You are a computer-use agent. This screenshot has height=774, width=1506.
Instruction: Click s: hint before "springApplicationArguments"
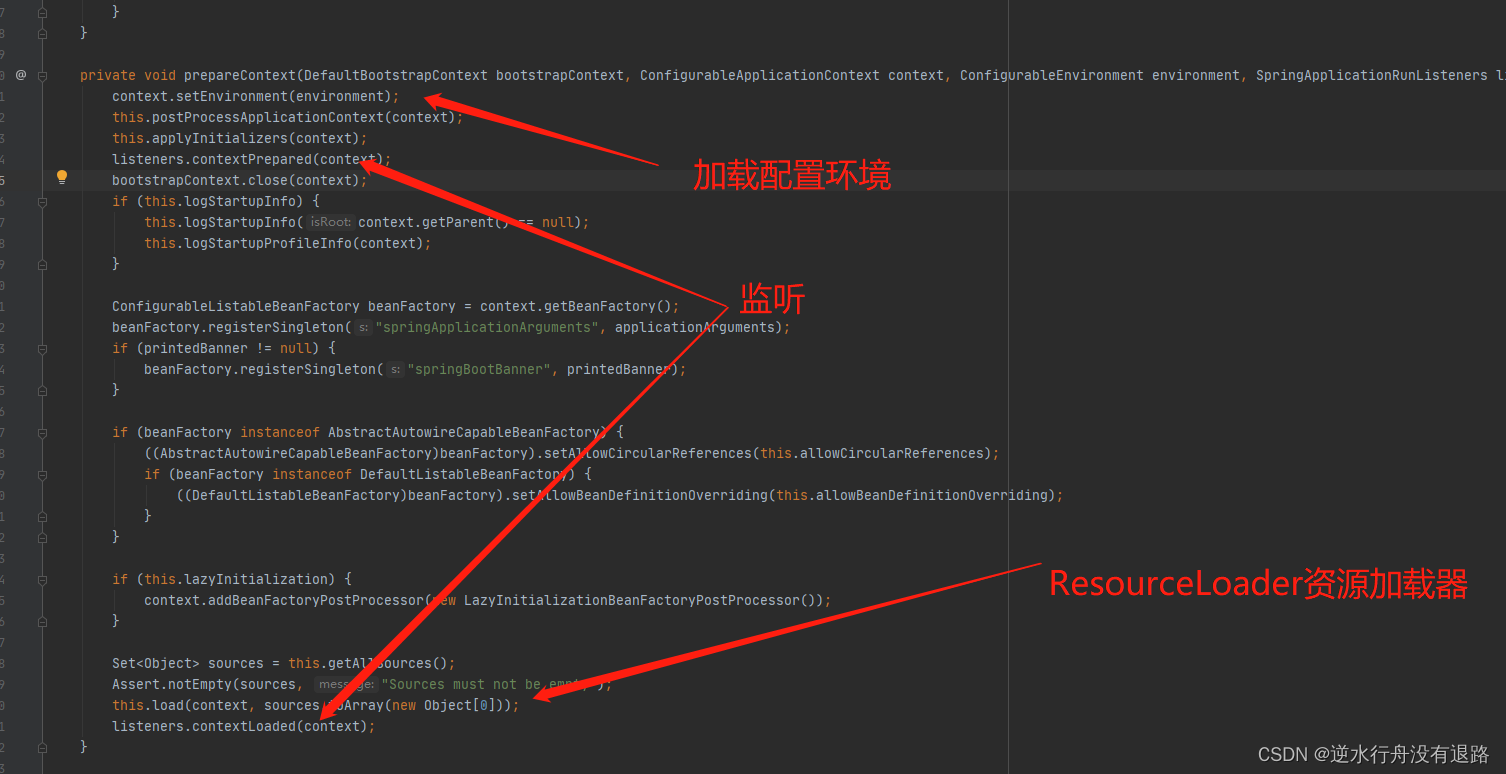pyautogui.click(x=363, y=327)
